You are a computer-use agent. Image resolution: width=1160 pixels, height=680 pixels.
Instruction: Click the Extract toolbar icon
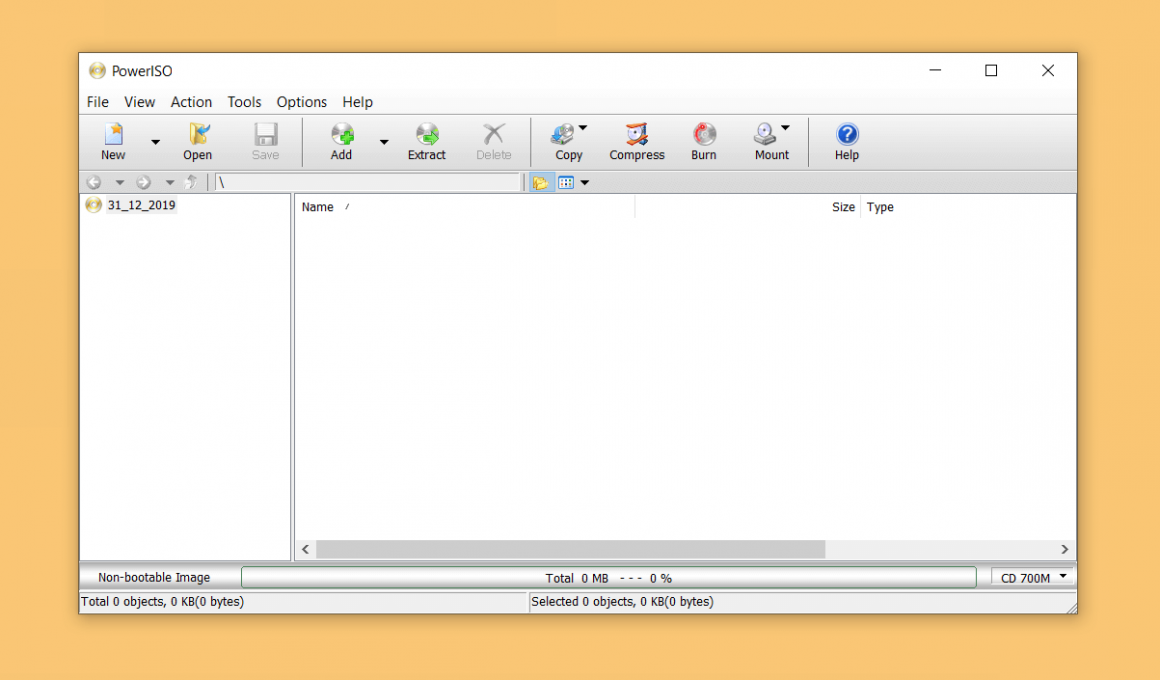pyautogui.click(x=427, y=135)
